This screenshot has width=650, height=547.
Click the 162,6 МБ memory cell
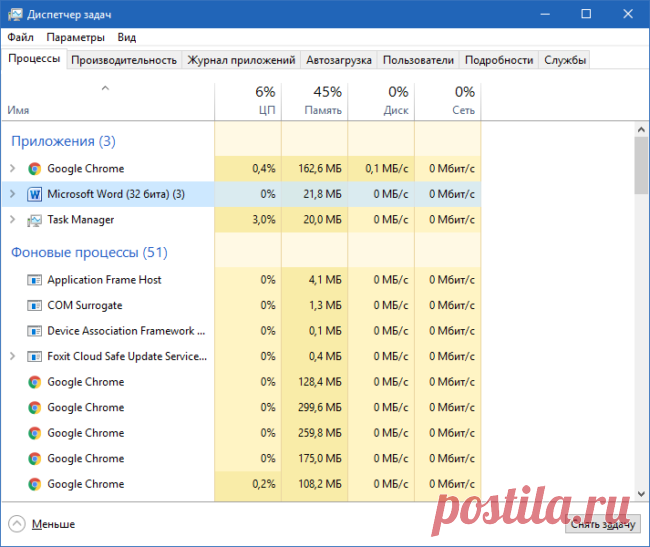[x=315, y=169]
